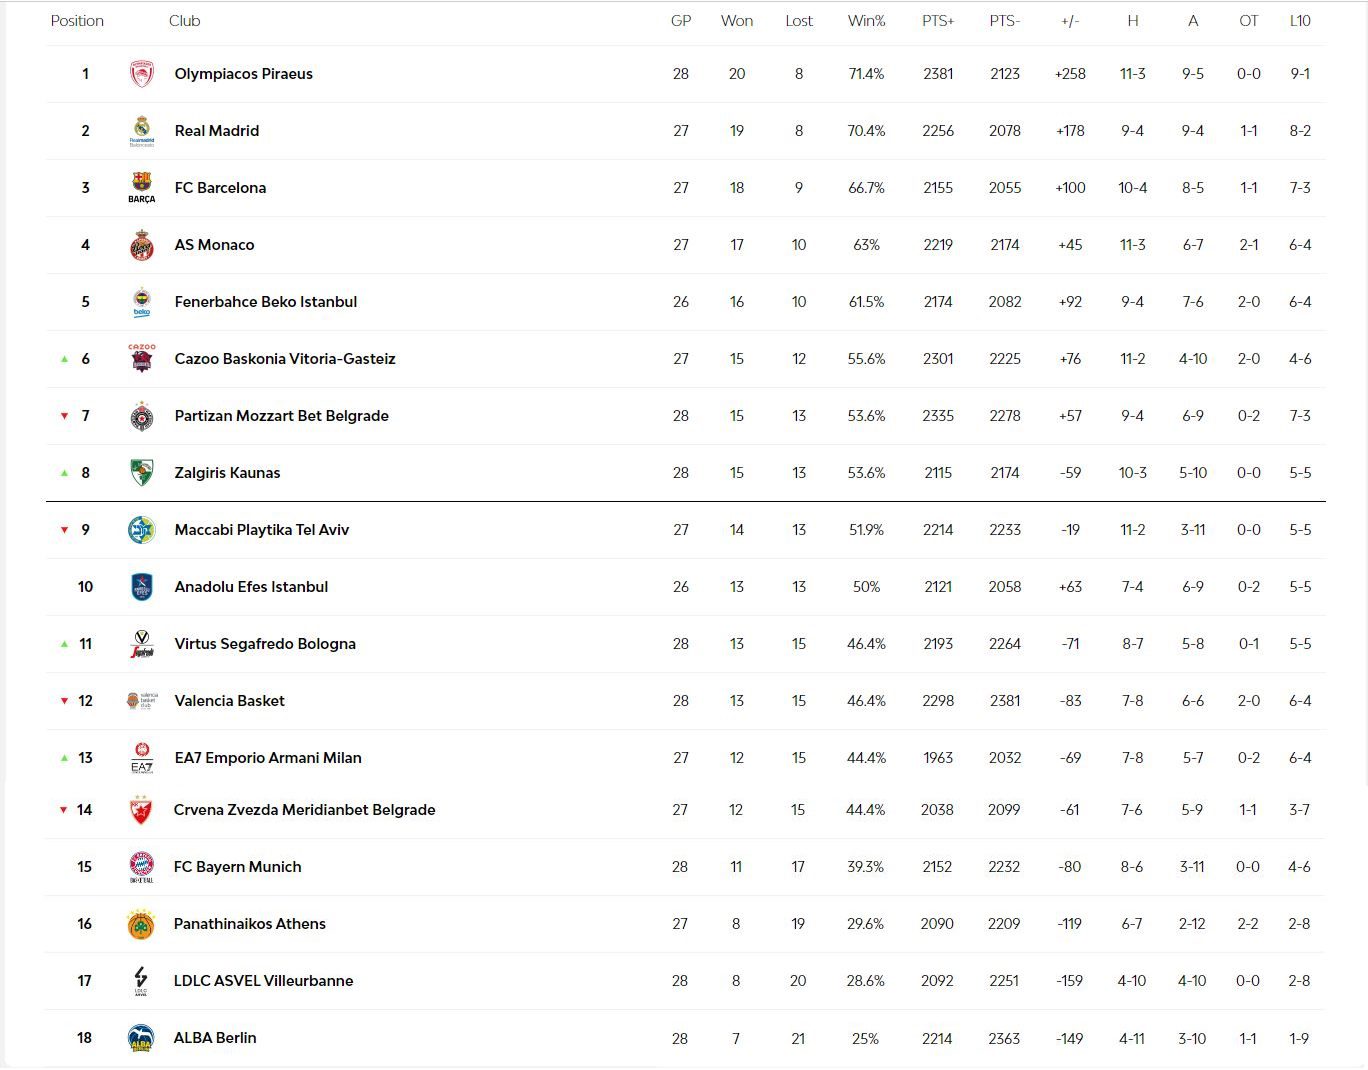Open LDLC ASVEL Villeurbanne team link
This screenshot has width=1368, height=1070.
pos(263,981)
